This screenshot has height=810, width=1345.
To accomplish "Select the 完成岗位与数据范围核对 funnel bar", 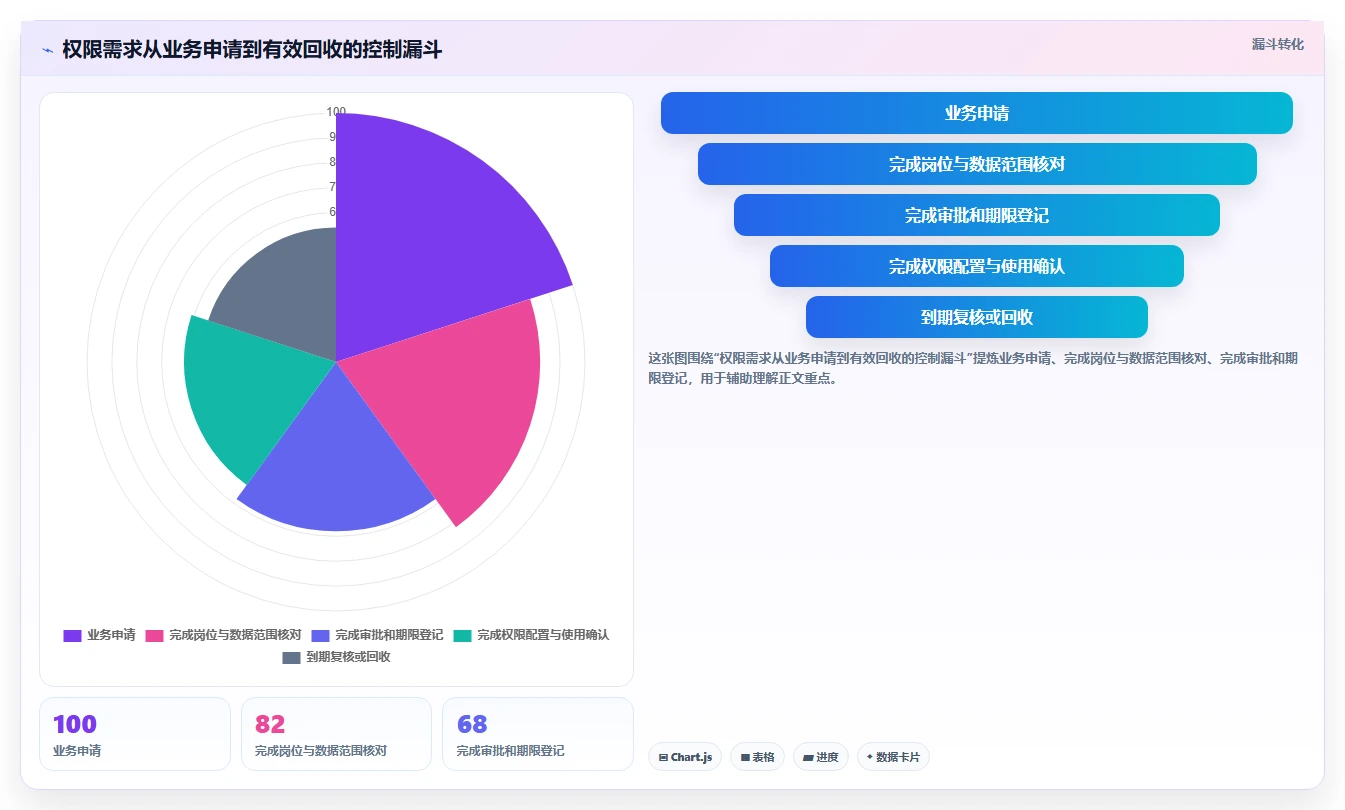I will (976, 164).
